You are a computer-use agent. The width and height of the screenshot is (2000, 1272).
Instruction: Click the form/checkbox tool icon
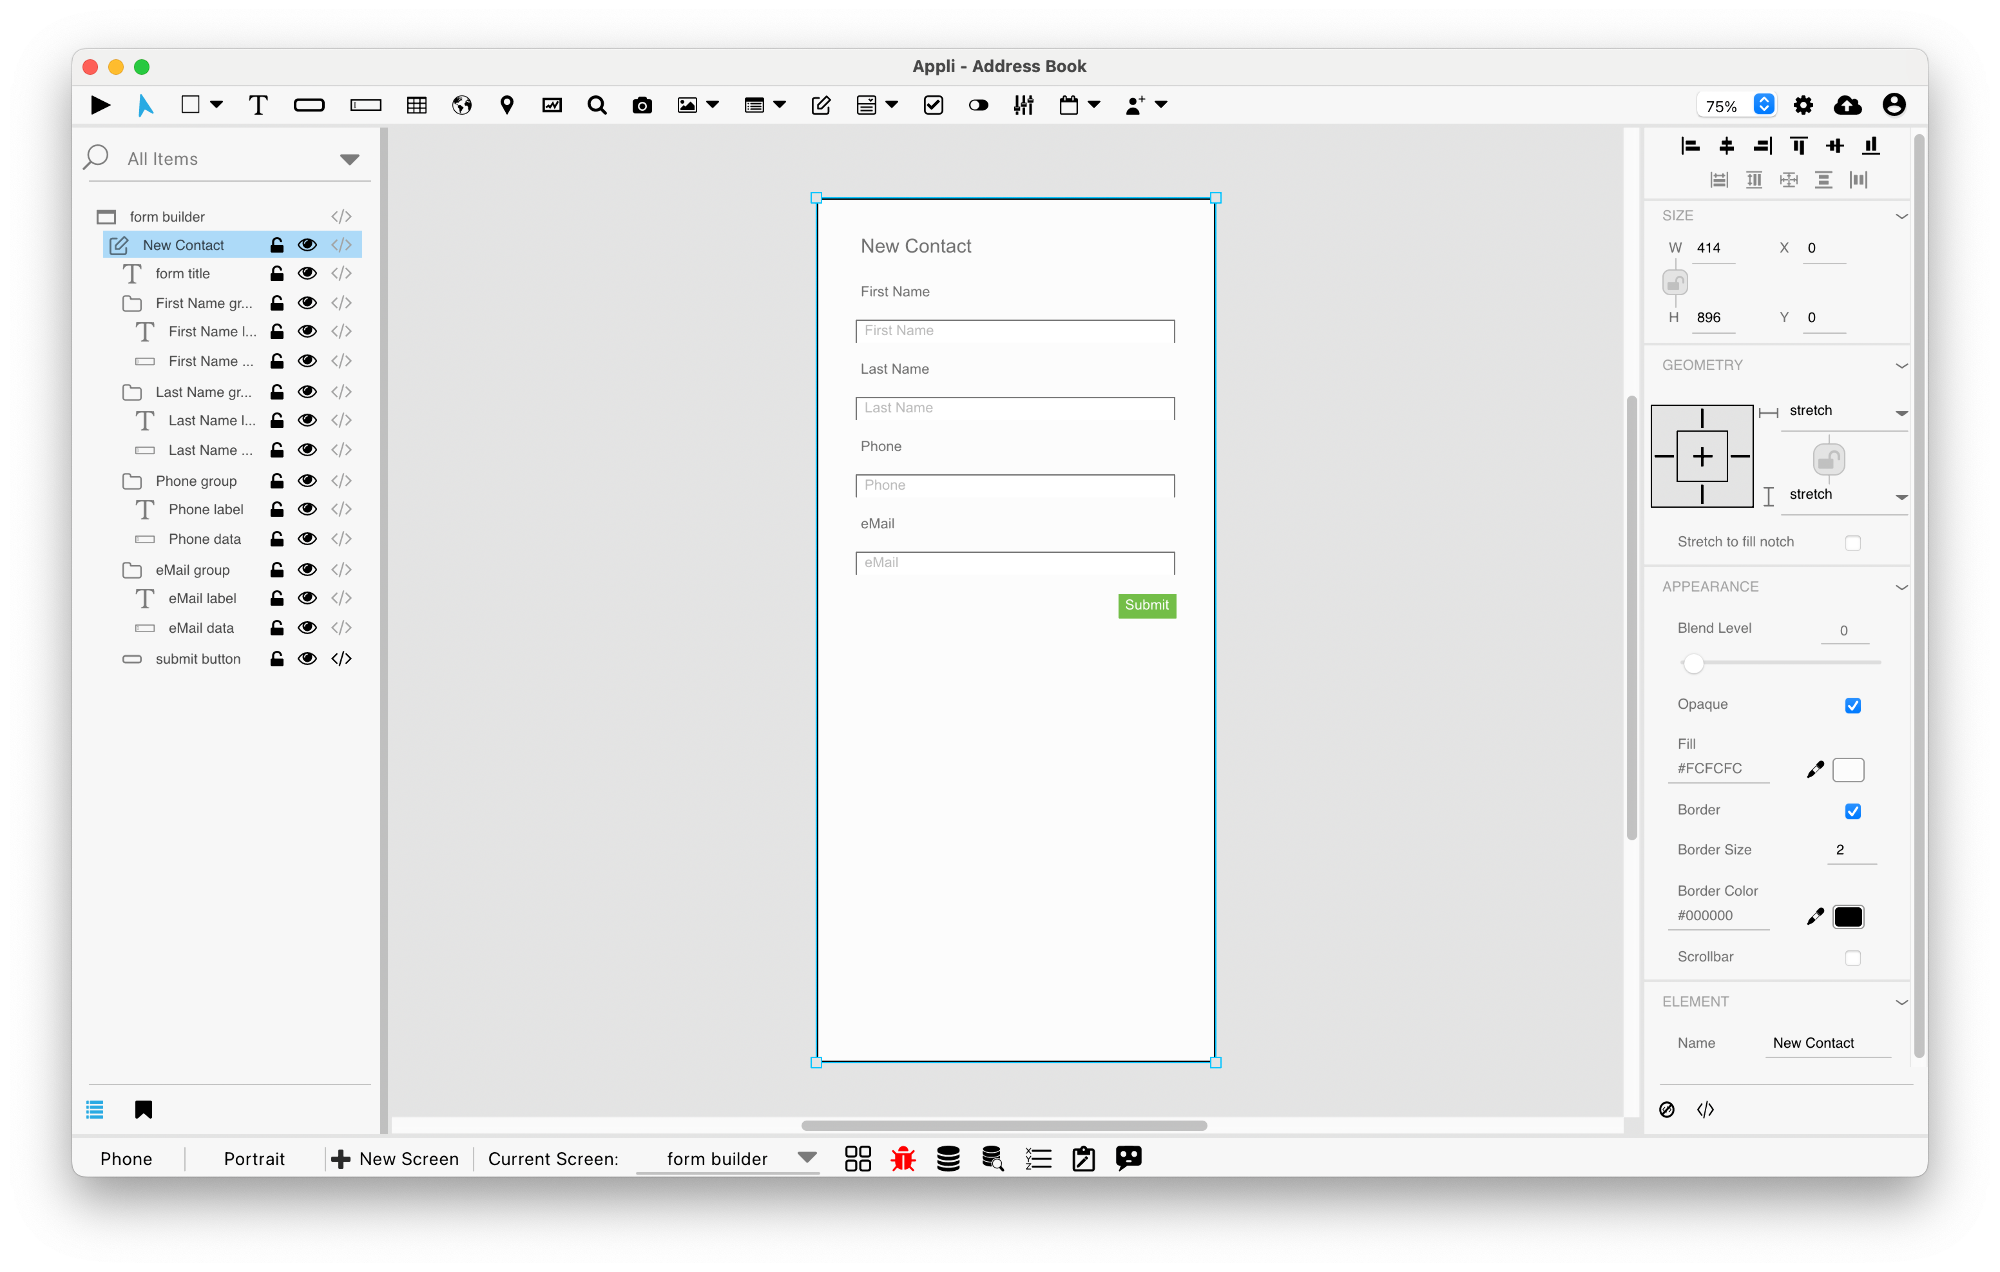(x=934, y=105)
